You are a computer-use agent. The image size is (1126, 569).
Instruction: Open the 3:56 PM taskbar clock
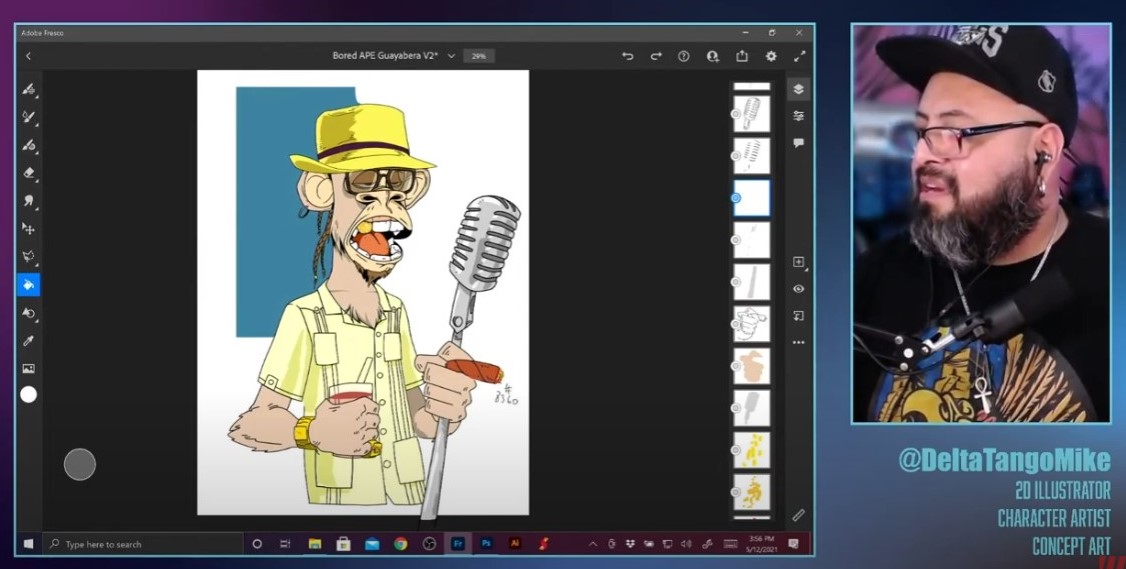[760, 543]
